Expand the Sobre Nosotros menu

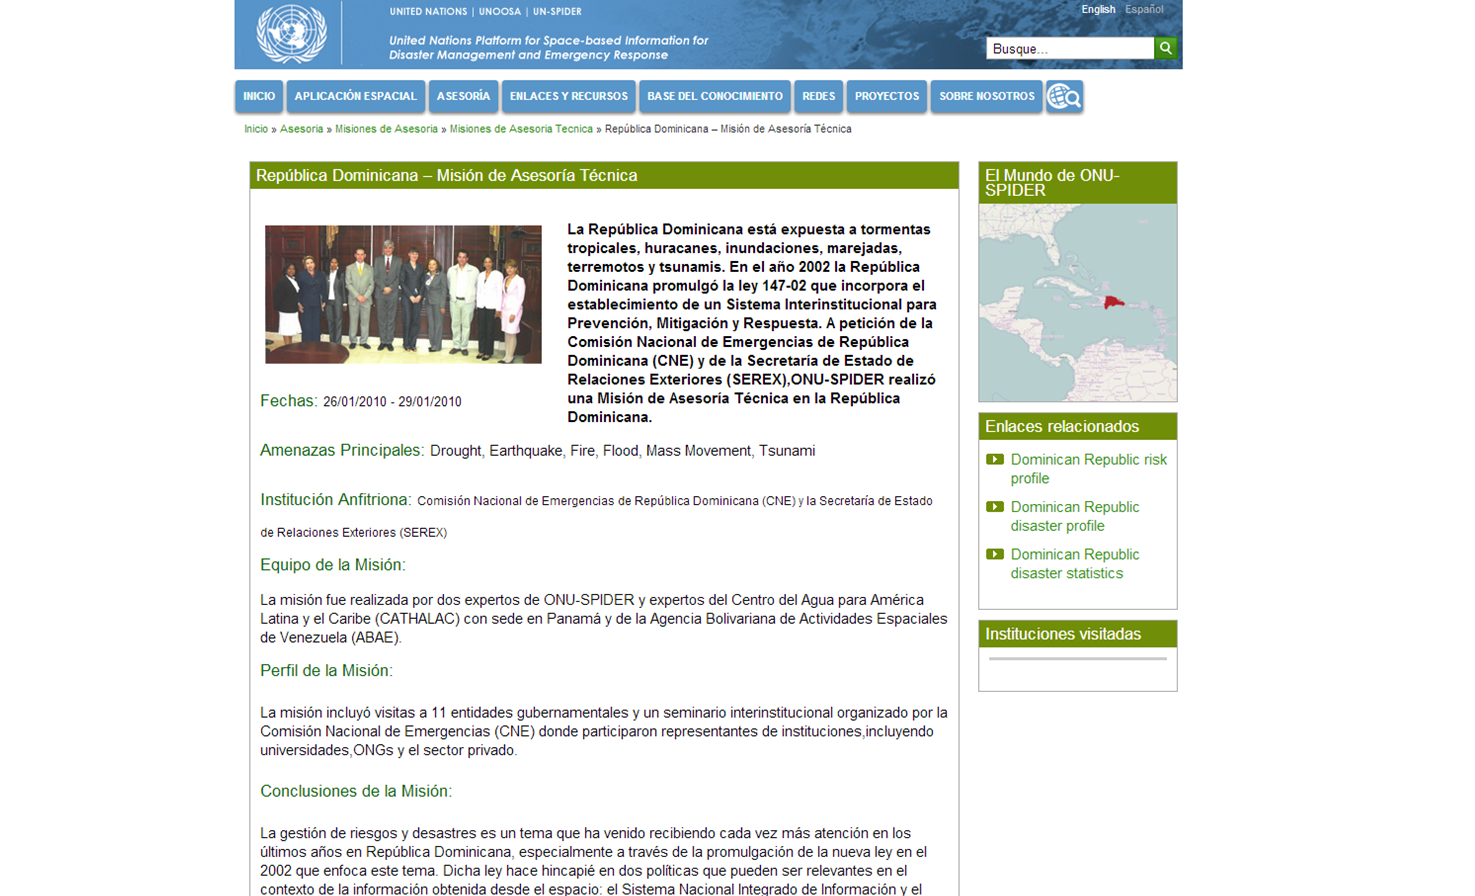coord(986,97)
